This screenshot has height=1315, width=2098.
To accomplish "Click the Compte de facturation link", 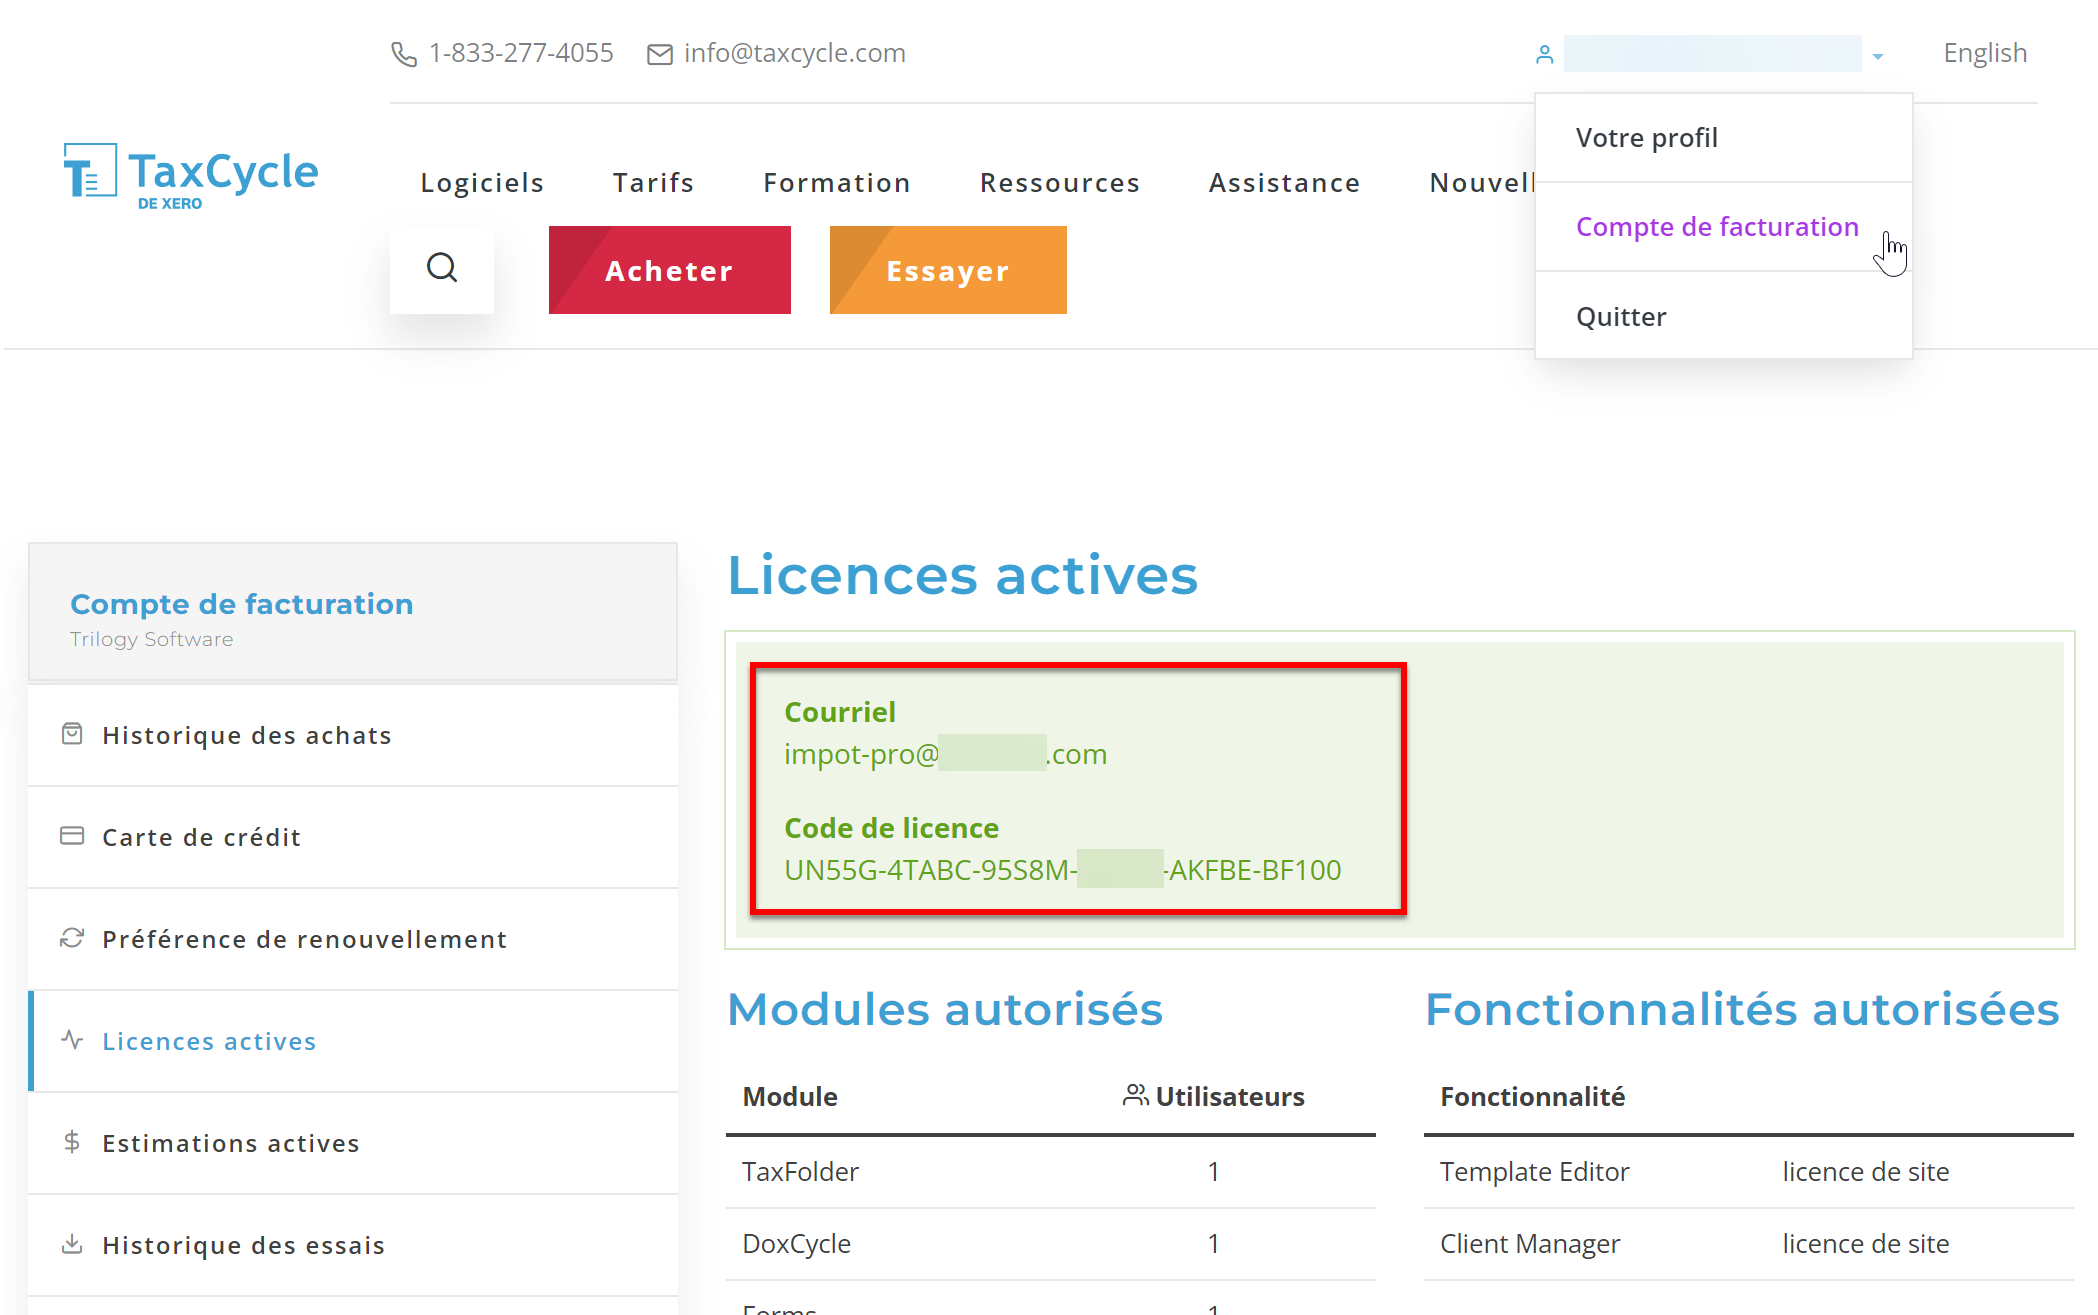I will (x=1716, y=226).
